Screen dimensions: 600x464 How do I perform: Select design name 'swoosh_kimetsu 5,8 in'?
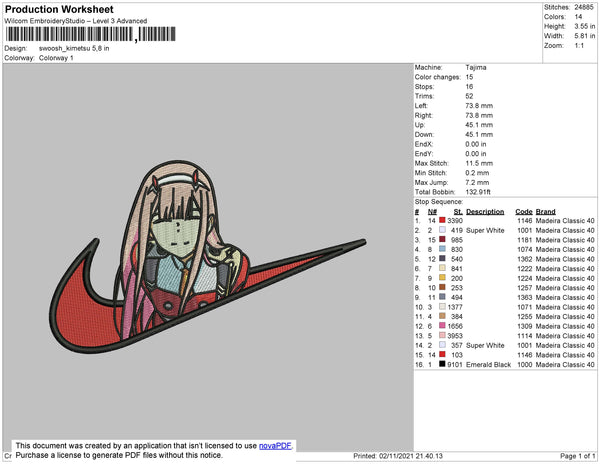74,48
